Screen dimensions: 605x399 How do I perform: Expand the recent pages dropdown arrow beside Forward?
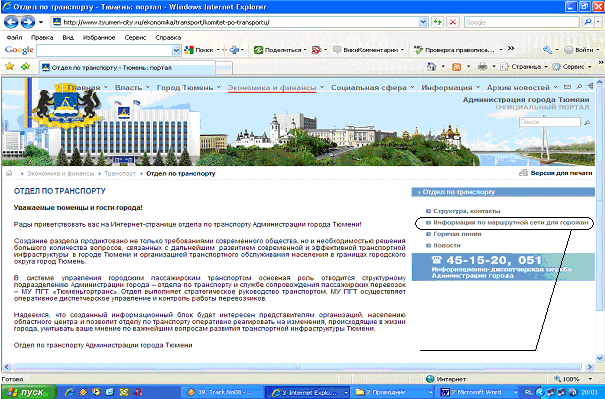41,22
